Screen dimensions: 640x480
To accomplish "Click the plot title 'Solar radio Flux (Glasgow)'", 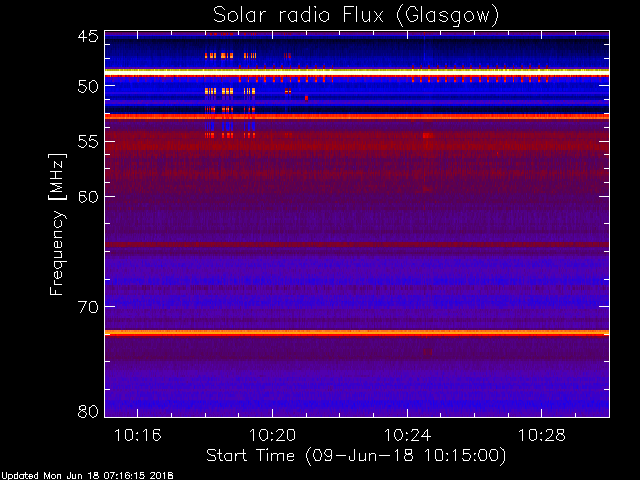I will click(x=356, y=16).
